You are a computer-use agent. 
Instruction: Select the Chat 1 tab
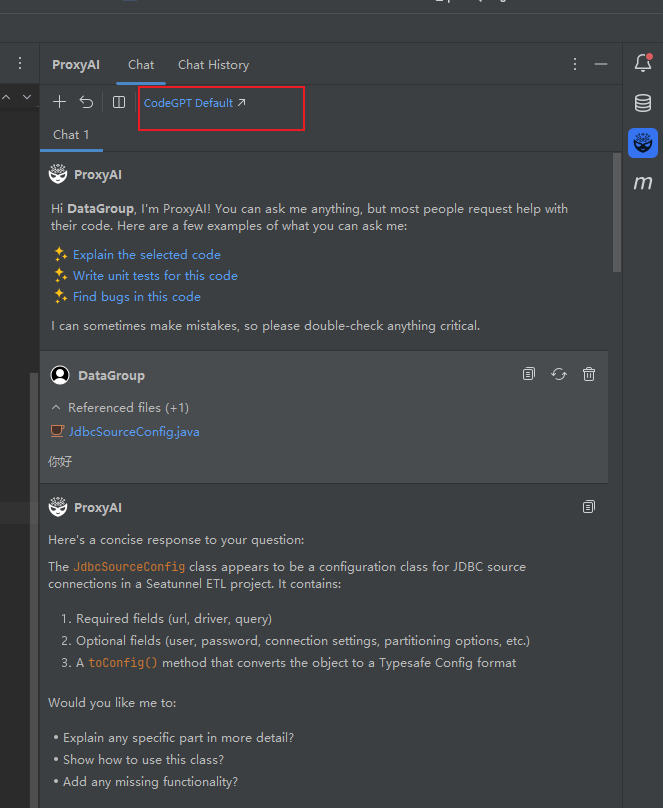(70, 134)
